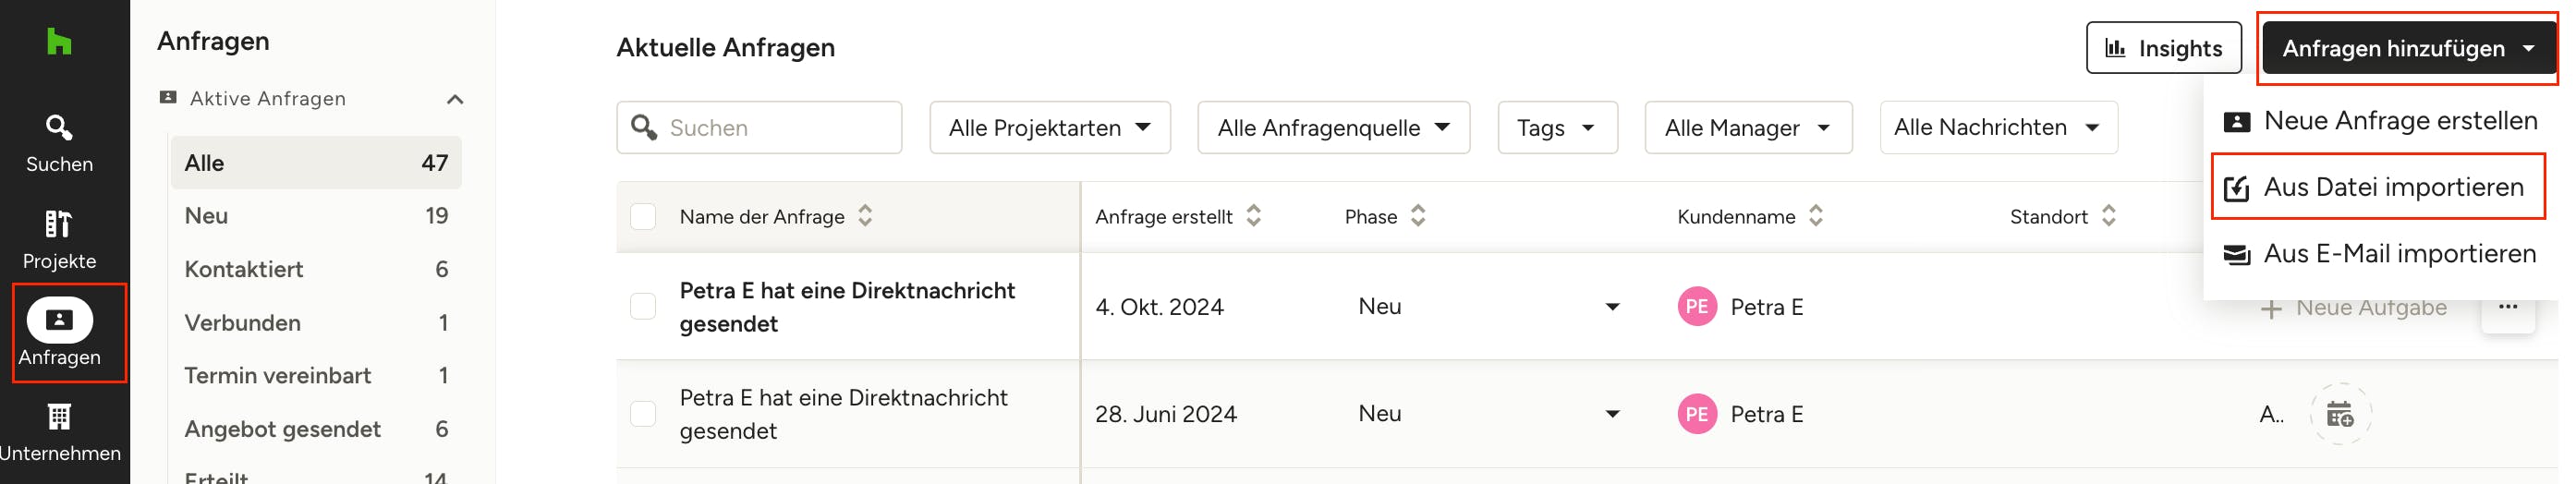Open Unternehmen in the left sidebar

coord(59,431)
